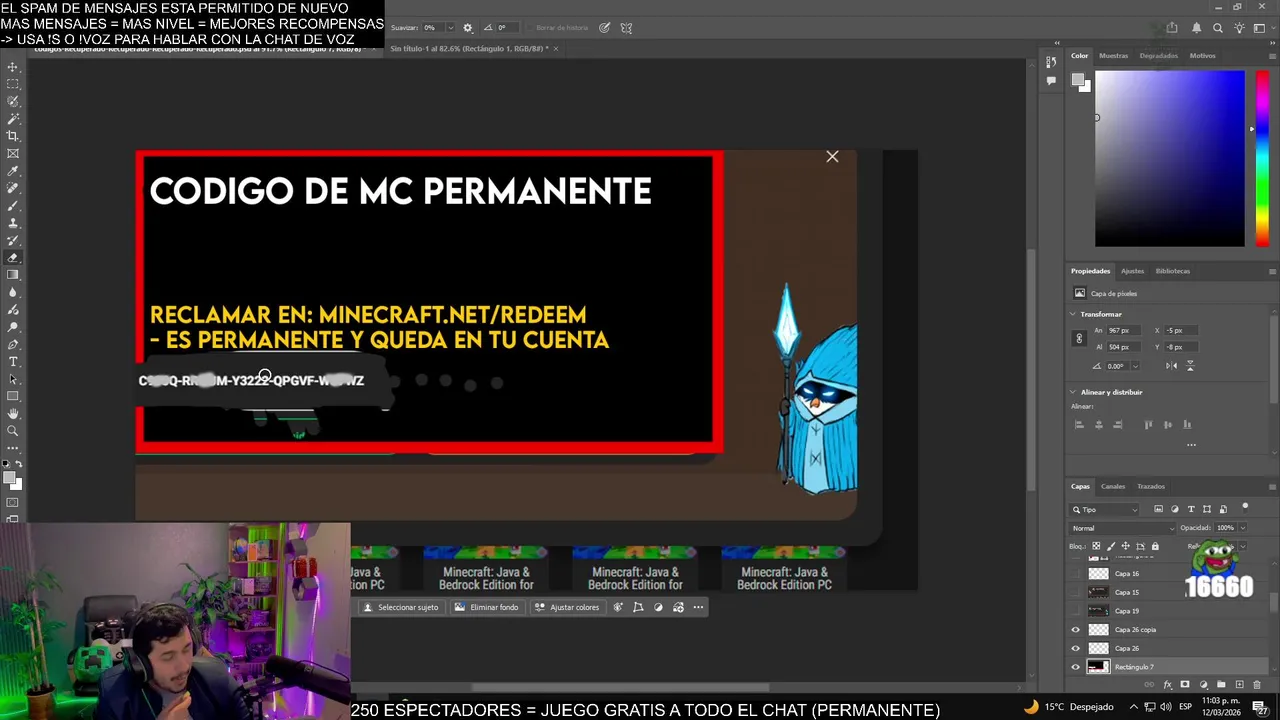Switch to the Trazados tab
Screen dimensions: 1280x720
(x=1150, y=486)
